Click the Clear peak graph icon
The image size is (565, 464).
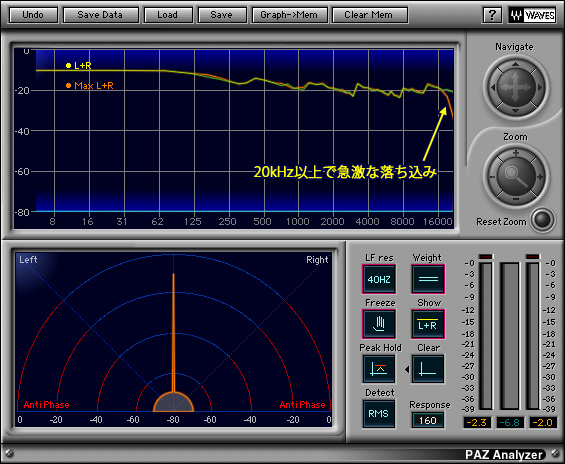(x=428, y=369)
